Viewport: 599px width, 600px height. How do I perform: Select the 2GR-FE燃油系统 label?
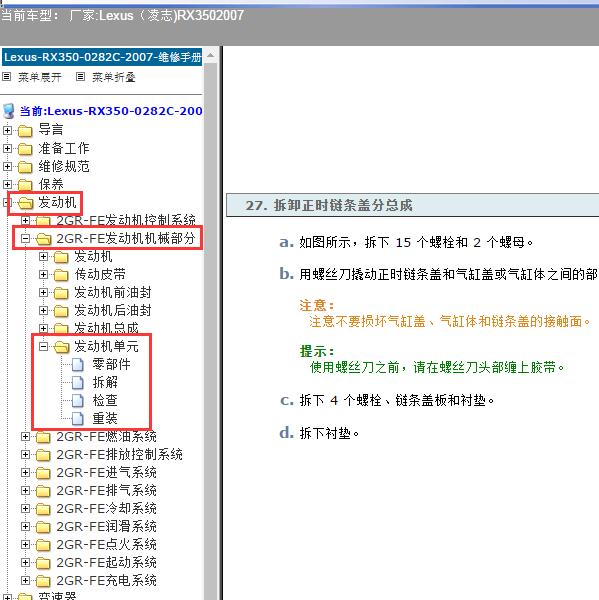coord(106,437)
